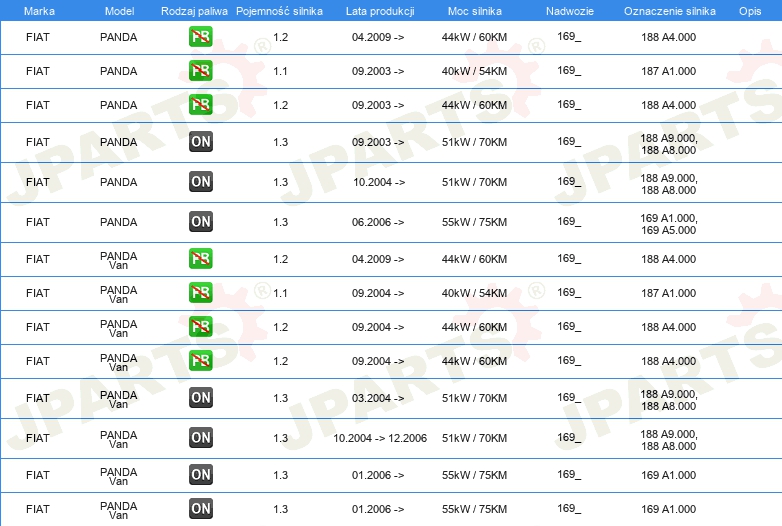Click the ON diesel icon for PANDA 1.3 10.2004

200,181
